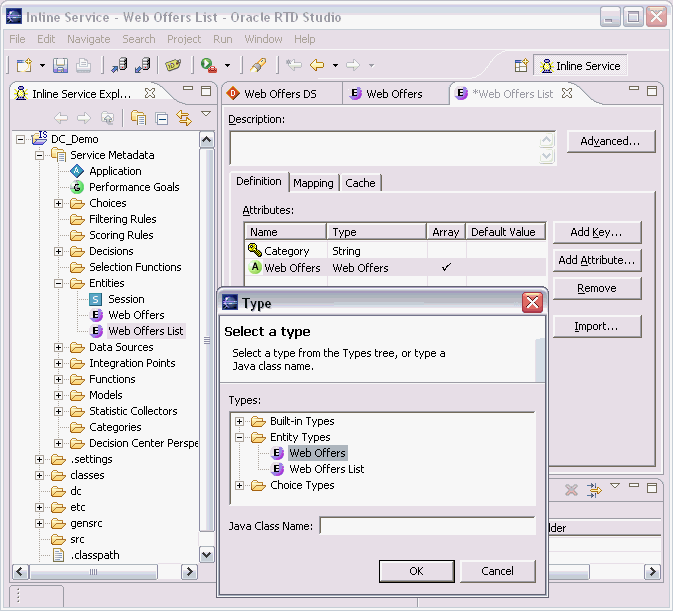
Task: Select the Session entity in explorer
Action: (126, 299)
